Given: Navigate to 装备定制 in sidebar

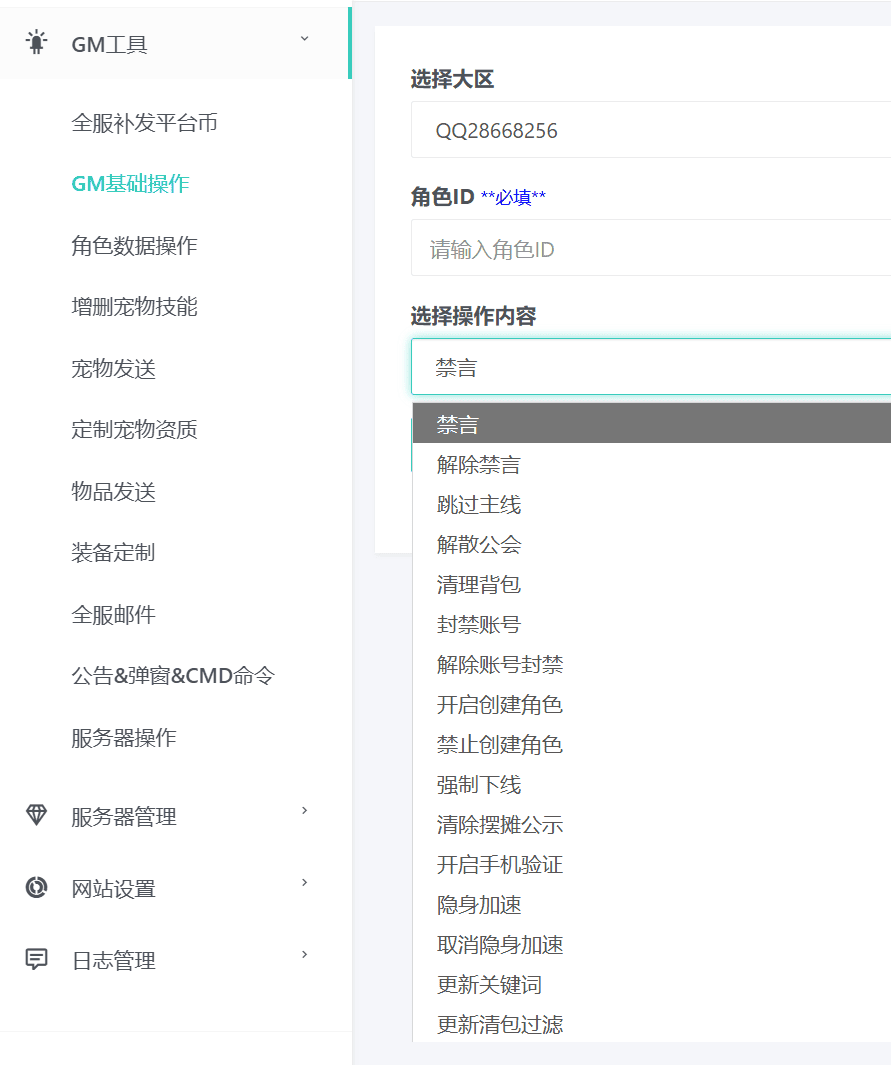Looking at the screenshot, I should point(113,552).
